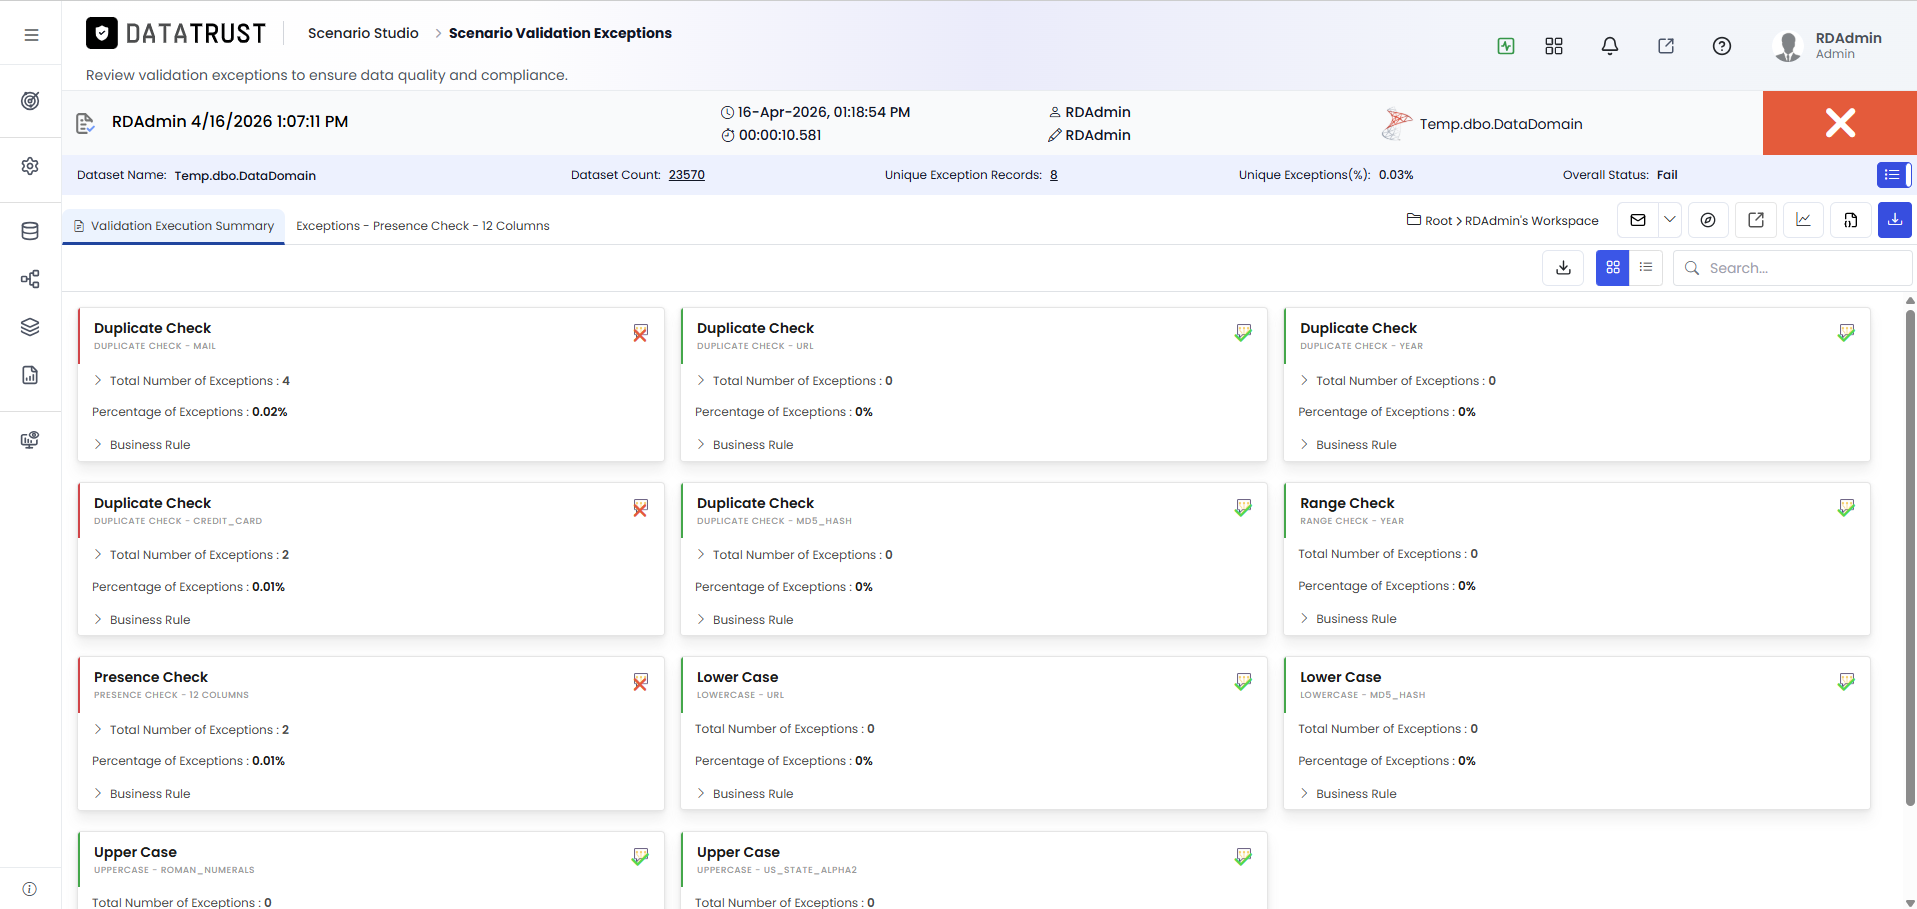Image resolution: width=1917 pixels, height=909 pixels.
Task: Open the layers stack sidebar icon
Action: click(x=30, y=327)
